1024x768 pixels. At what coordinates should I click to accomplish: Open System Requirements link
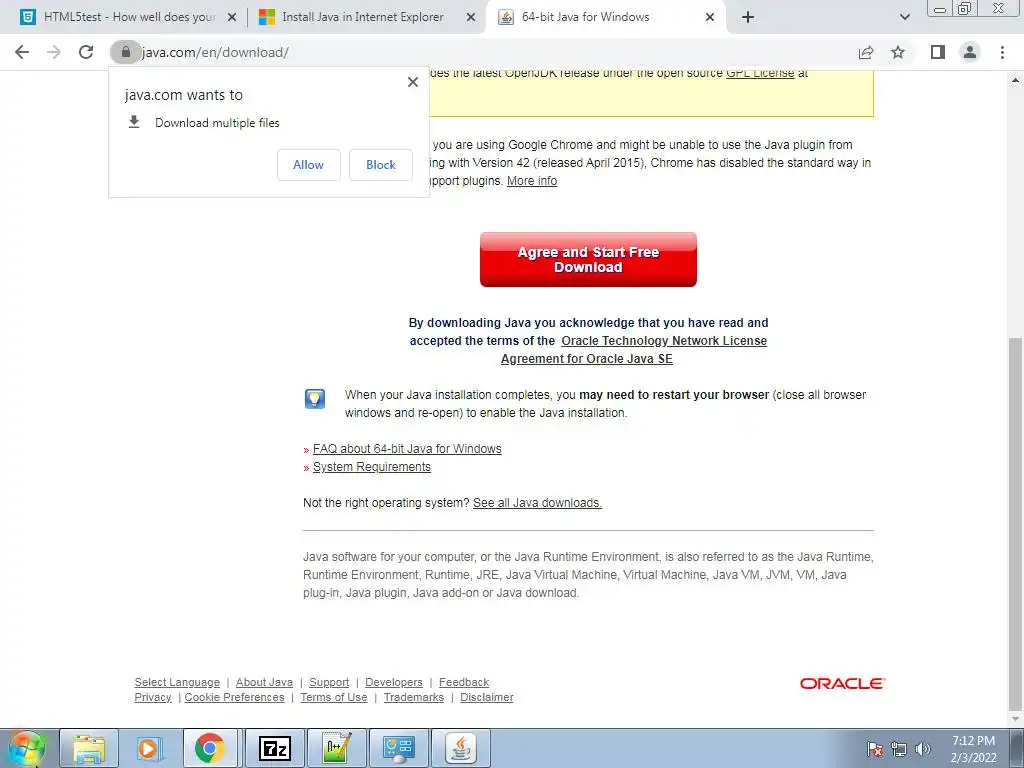pos(372,467)
